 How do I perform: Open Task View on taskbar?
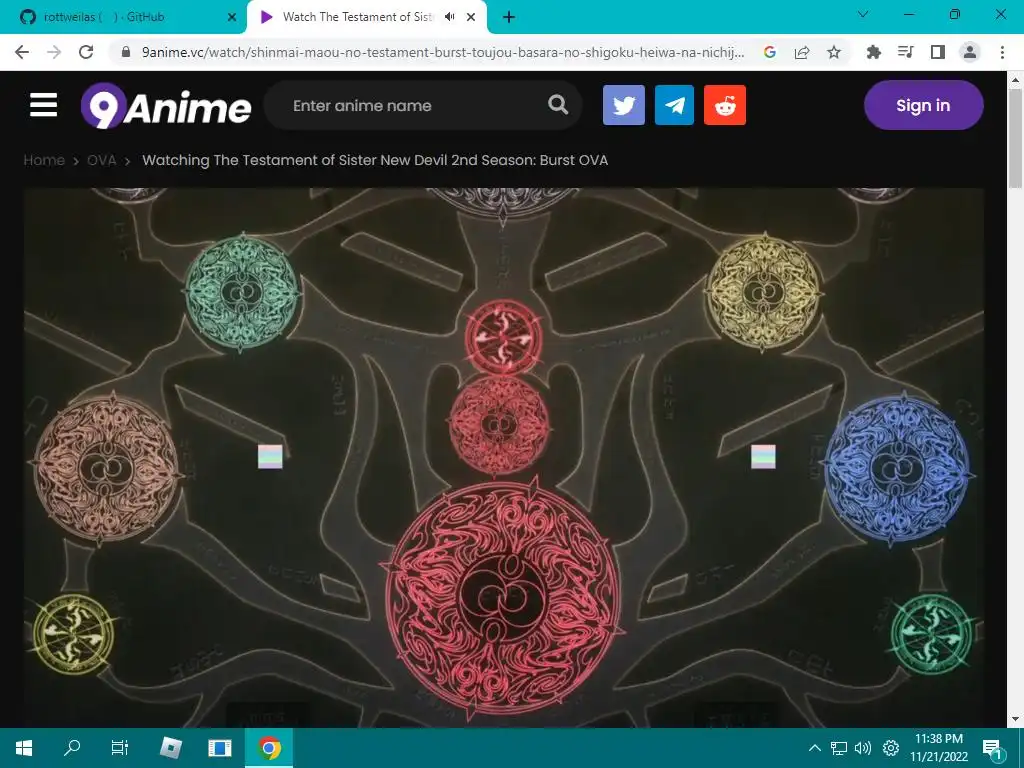[120, 748]
